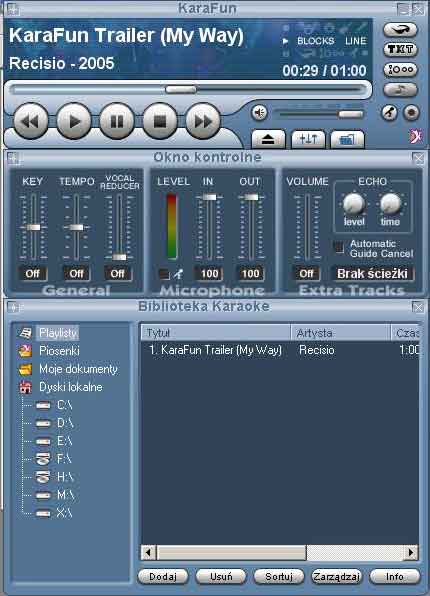This screenshot has width=430, height=596.
Task: Click the left arrow of horizontal scrollbar
Action: tap(149, 552)
